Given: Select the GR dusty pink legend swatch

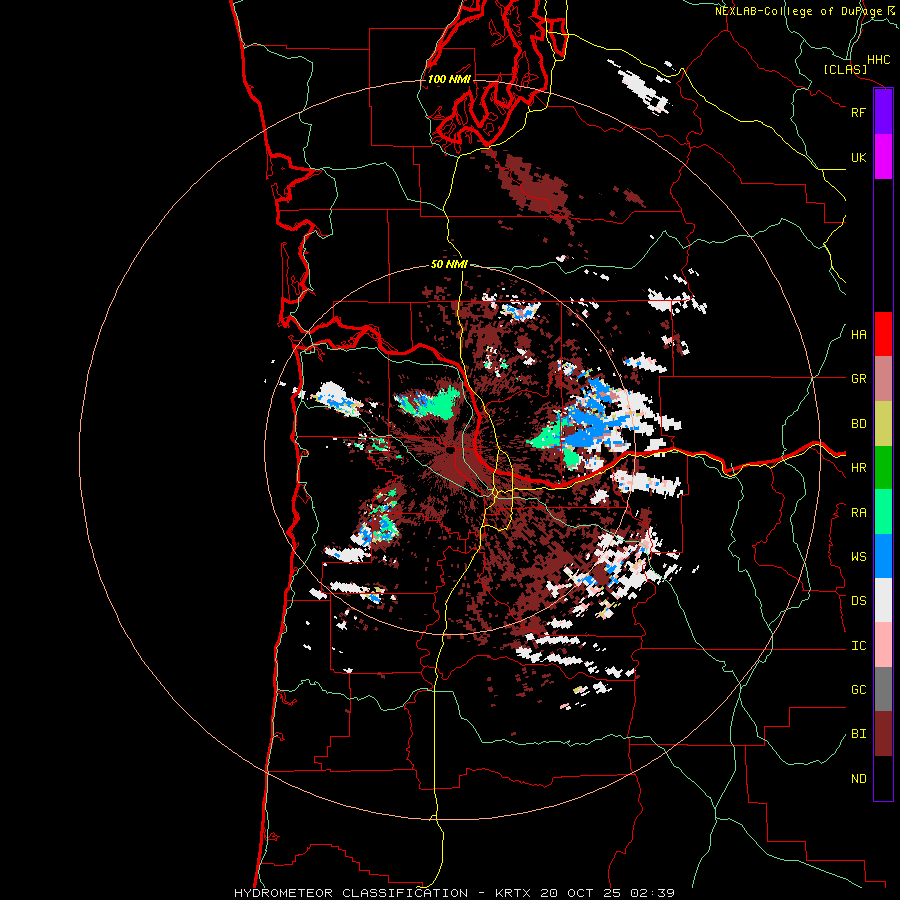Looking at the screenshot, I should (883, 378).
